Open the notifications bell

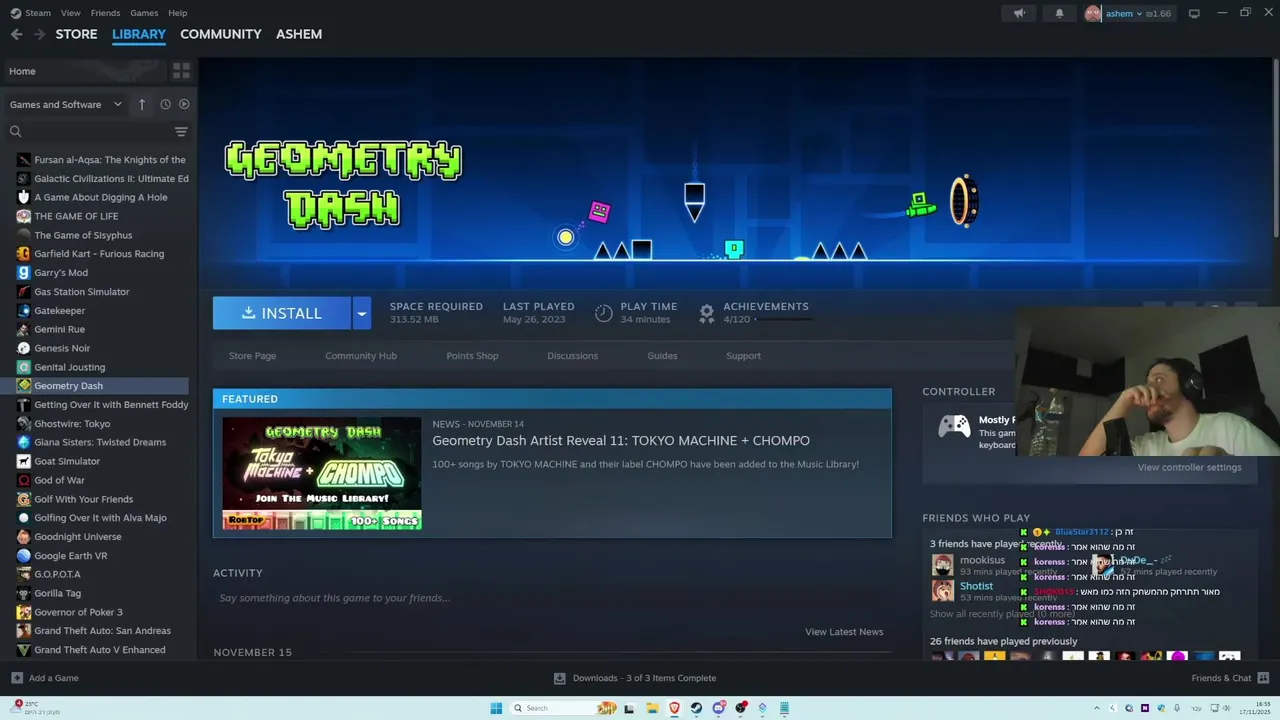coord(1059,13)
